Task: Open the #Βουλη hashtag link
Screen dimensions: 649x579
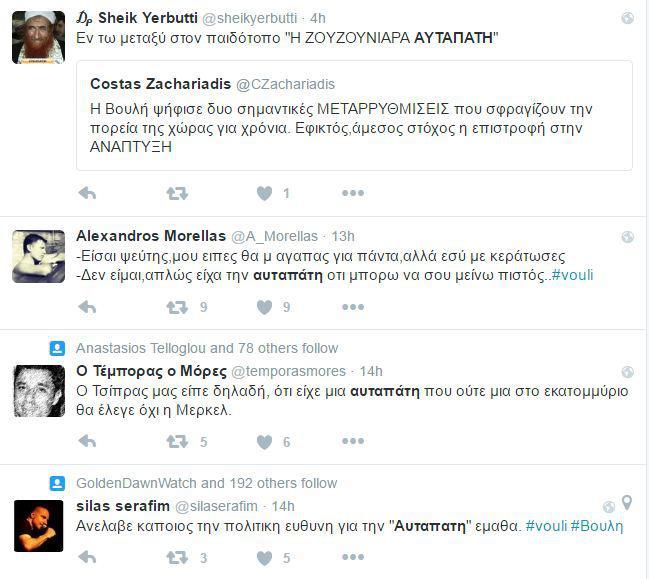Action: pyautogui.click(x=597, y=526)
